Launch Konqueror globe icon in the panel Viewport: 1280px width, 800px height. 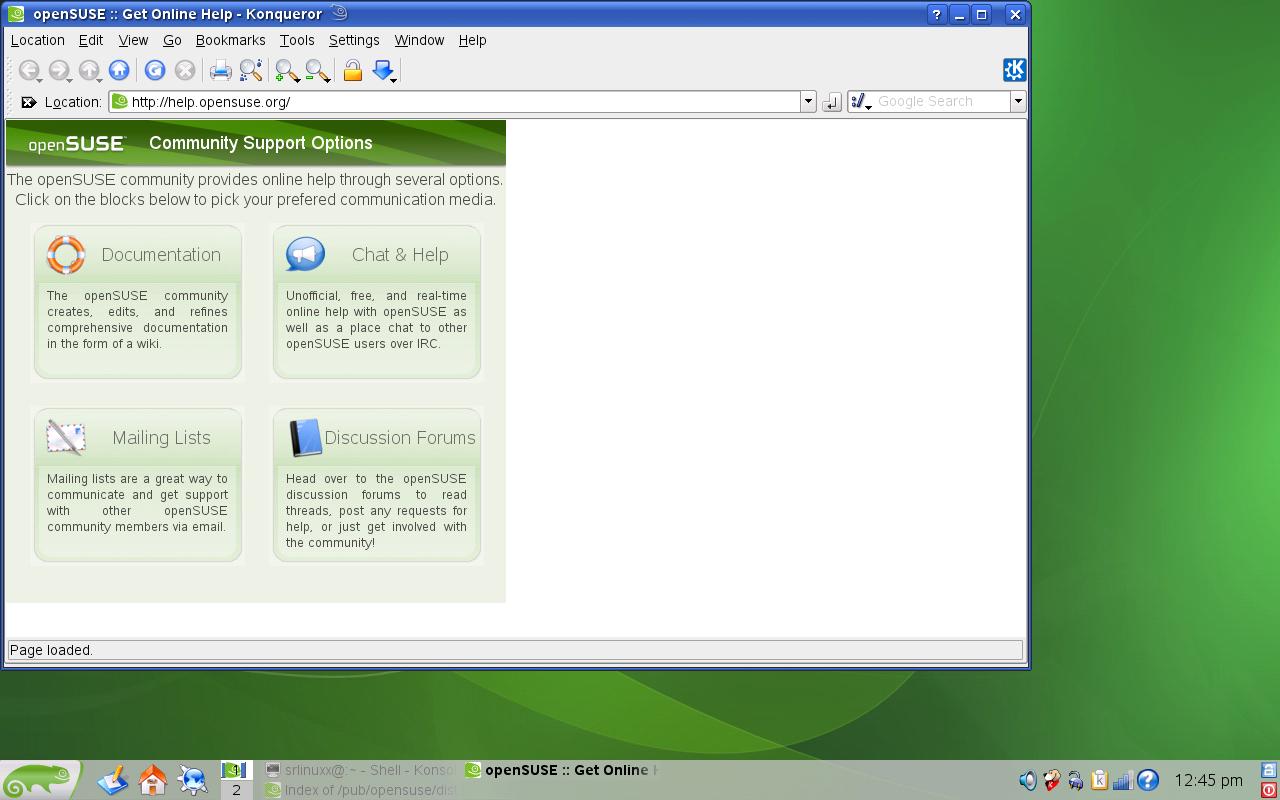coord(192,780)
